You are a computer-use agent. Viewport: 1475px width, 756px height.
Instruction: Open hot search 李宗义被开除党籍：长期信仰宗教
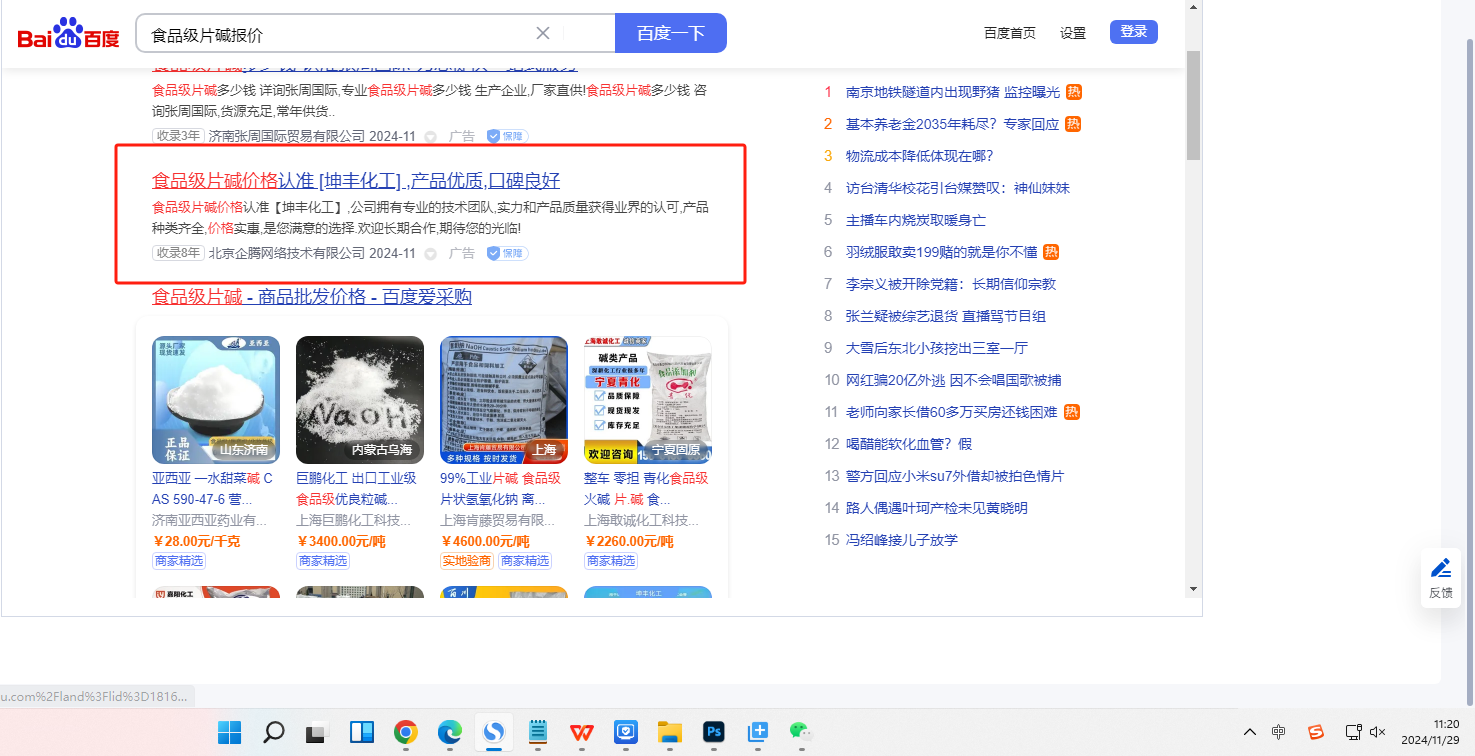[951, 284]
